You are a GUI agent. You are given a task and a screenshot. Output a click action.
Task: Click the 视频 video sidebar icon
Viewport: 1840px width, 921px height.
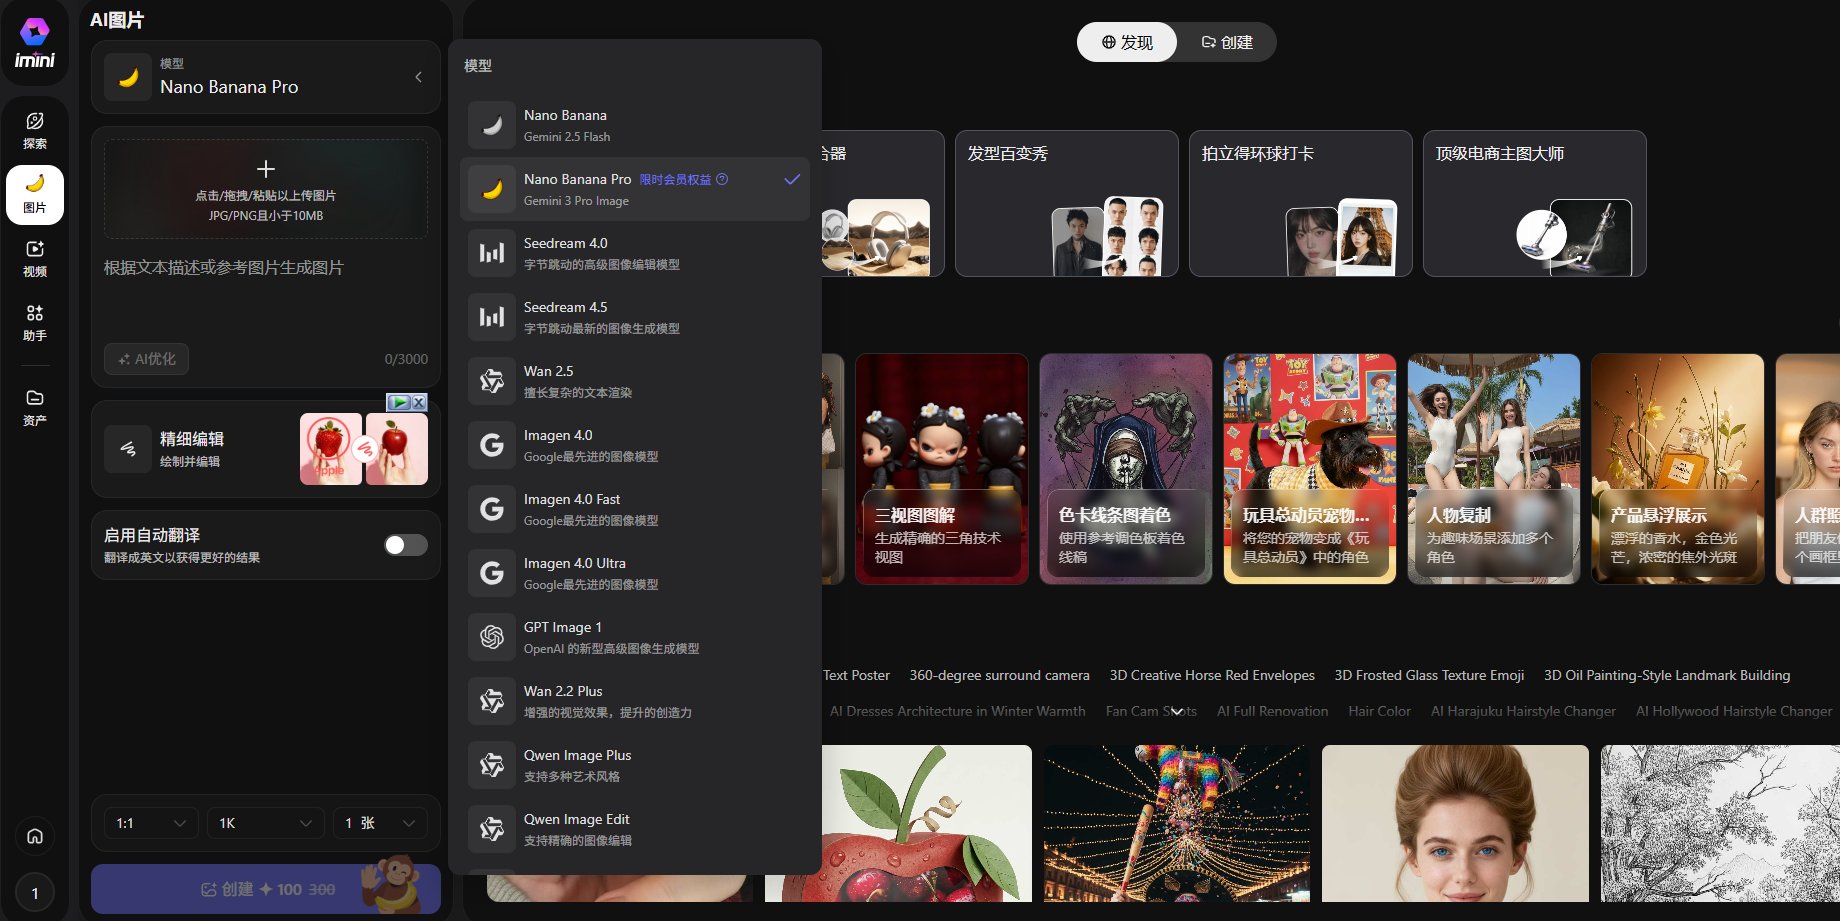tap(35, 258)
